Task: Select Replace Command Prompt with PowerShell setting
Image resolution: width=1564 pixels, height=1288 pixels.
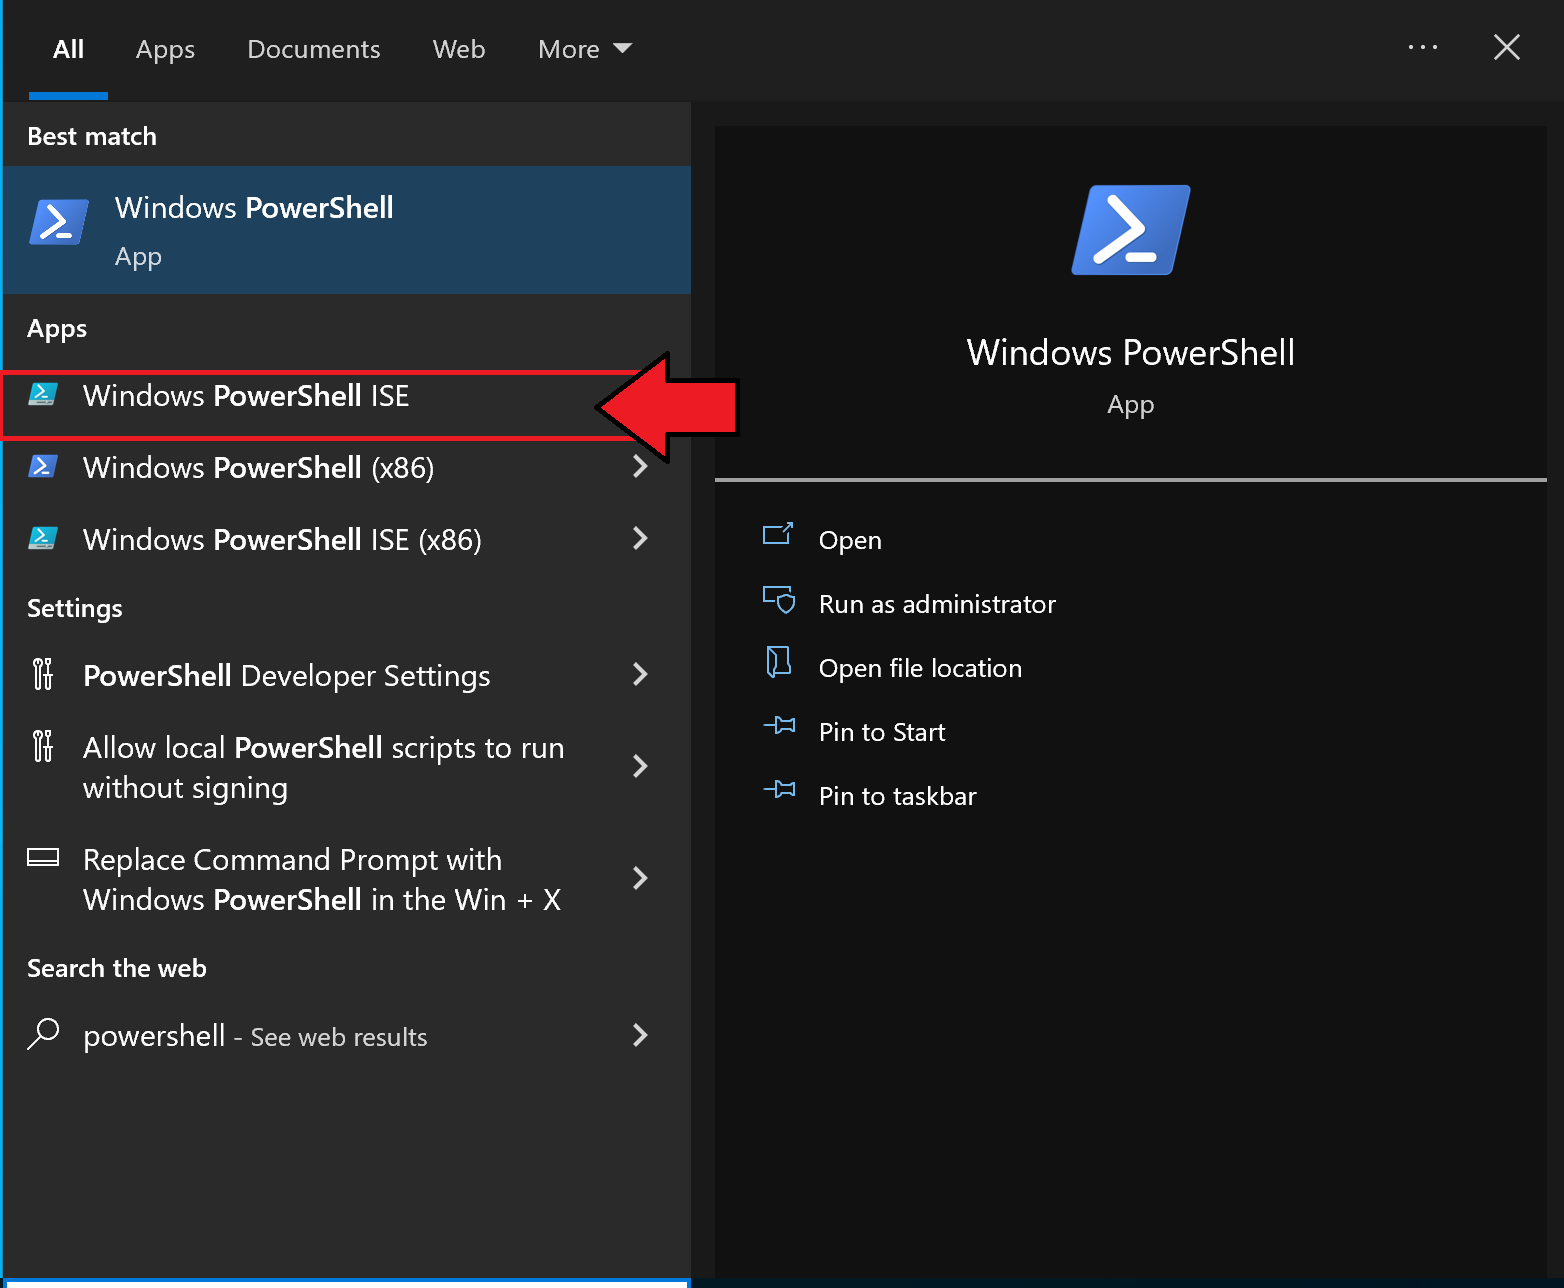Action: [321, 879]
